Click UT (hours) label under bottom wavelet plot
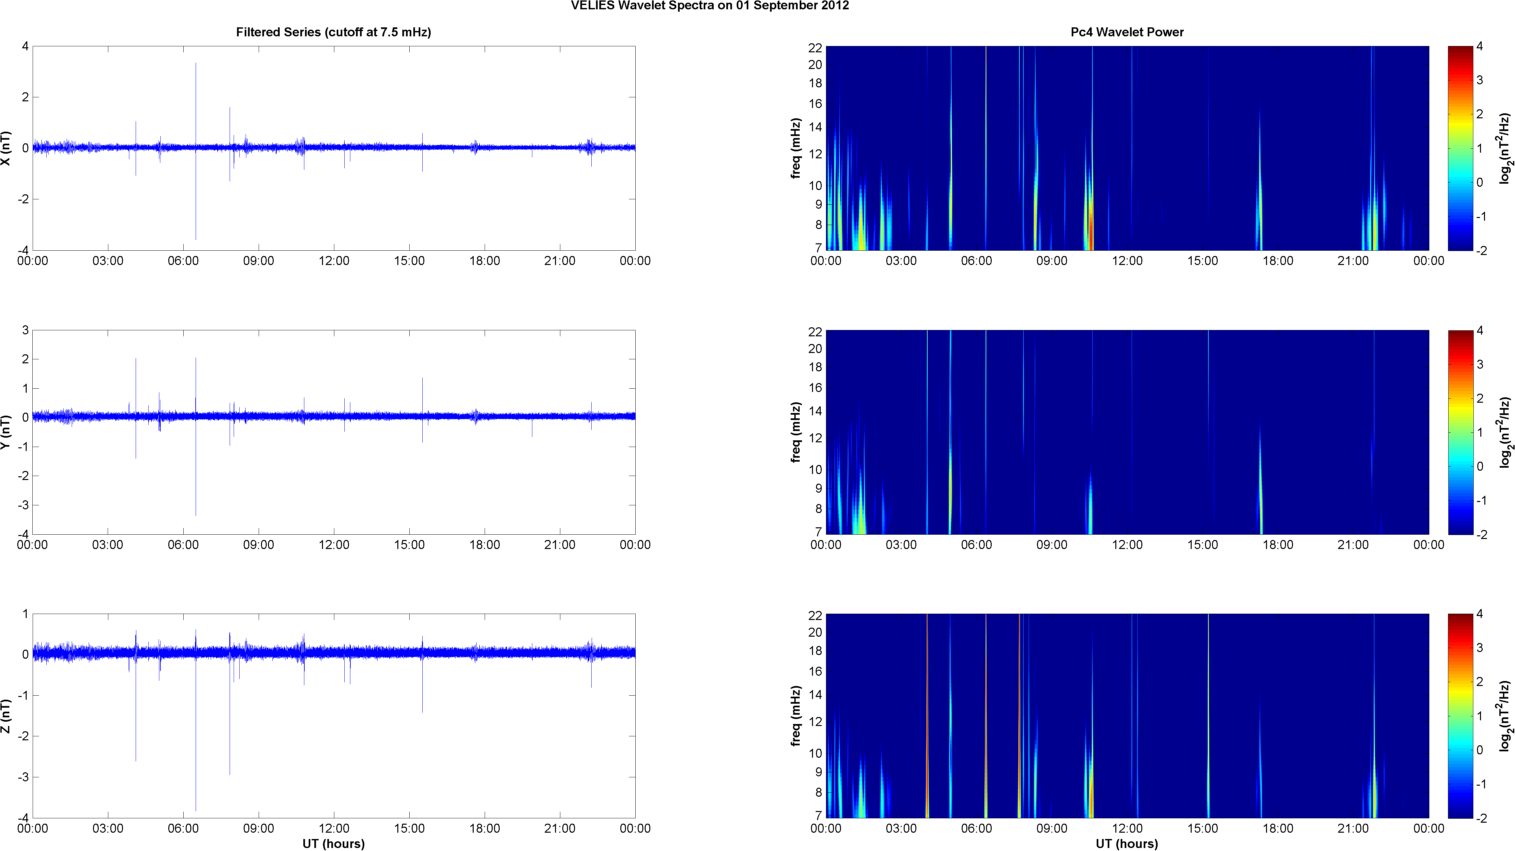Screen dimensions: 1515x851 [x=1127, y=843]
